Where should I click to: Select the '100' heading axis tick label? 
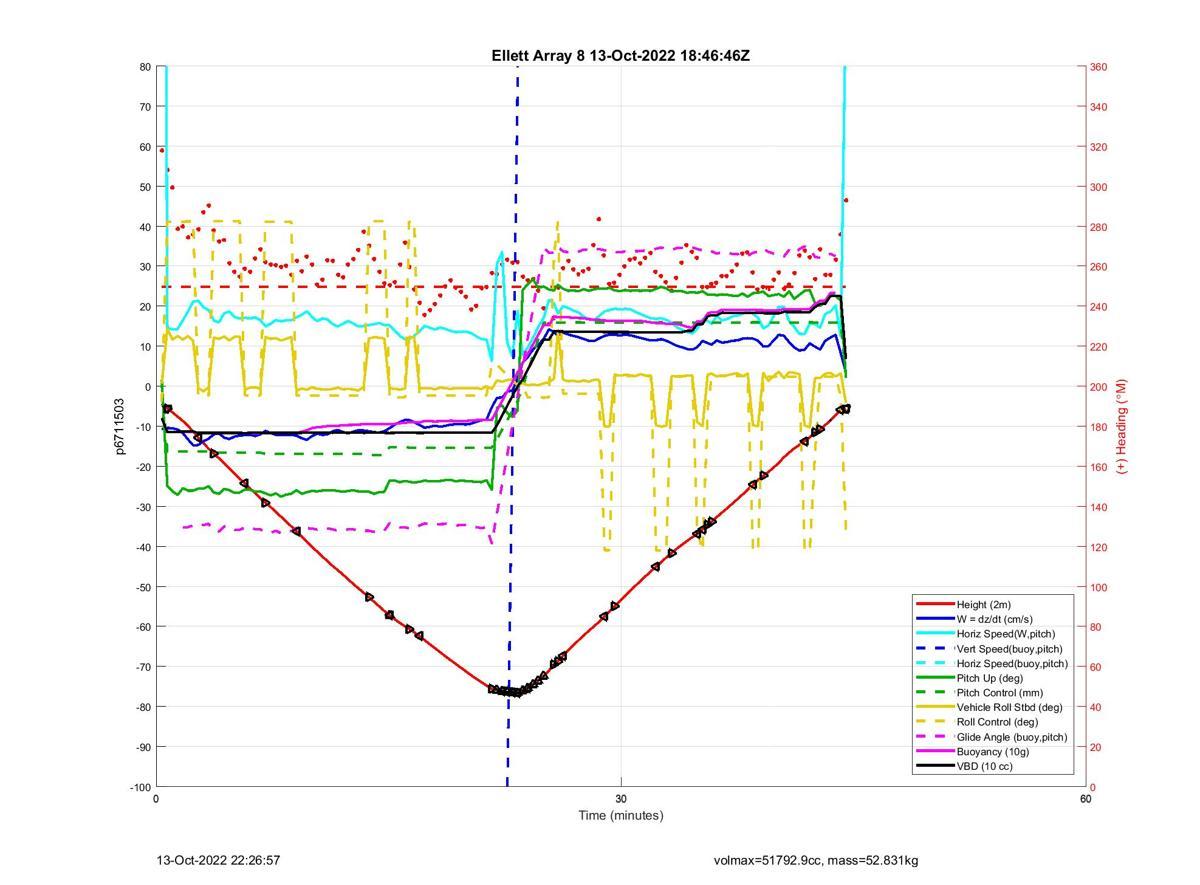[x=1098, y=587]
